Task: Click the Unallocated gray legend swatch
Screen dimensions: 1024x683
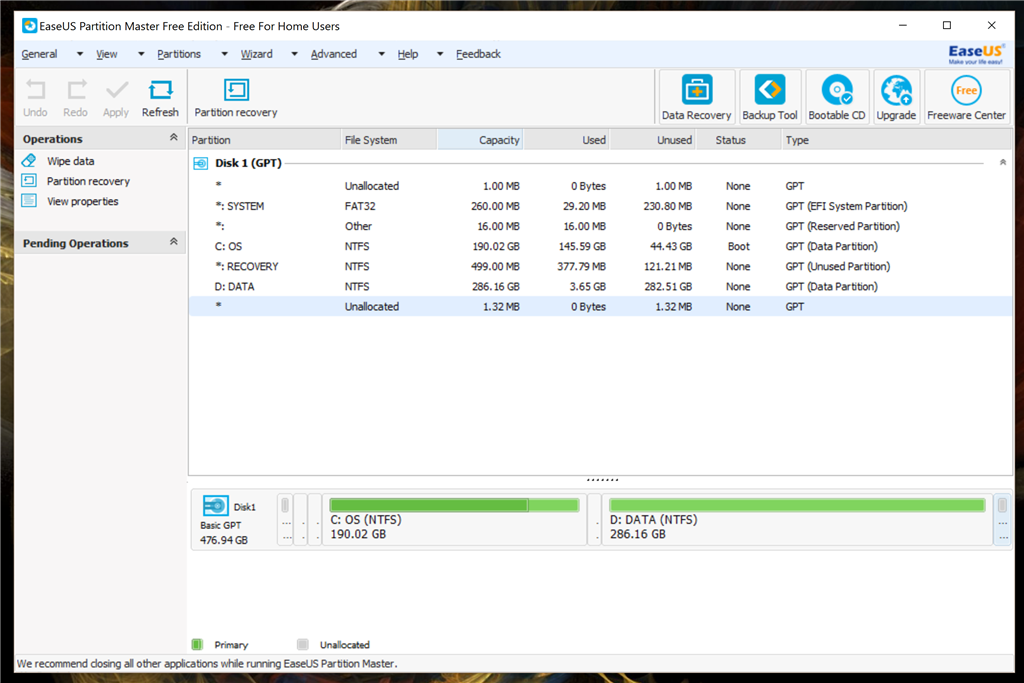Action: 302,644
